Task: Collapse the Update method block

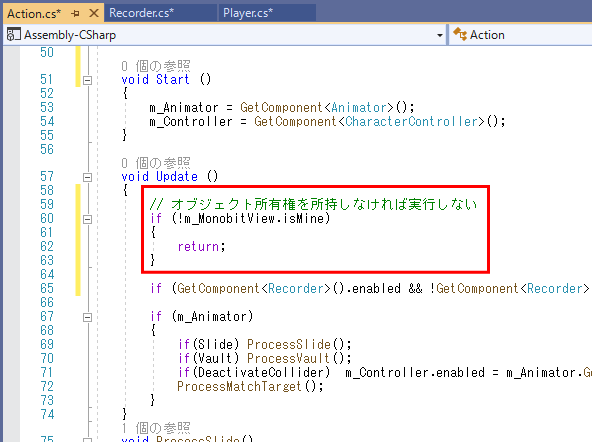Action: click(87, 177)
